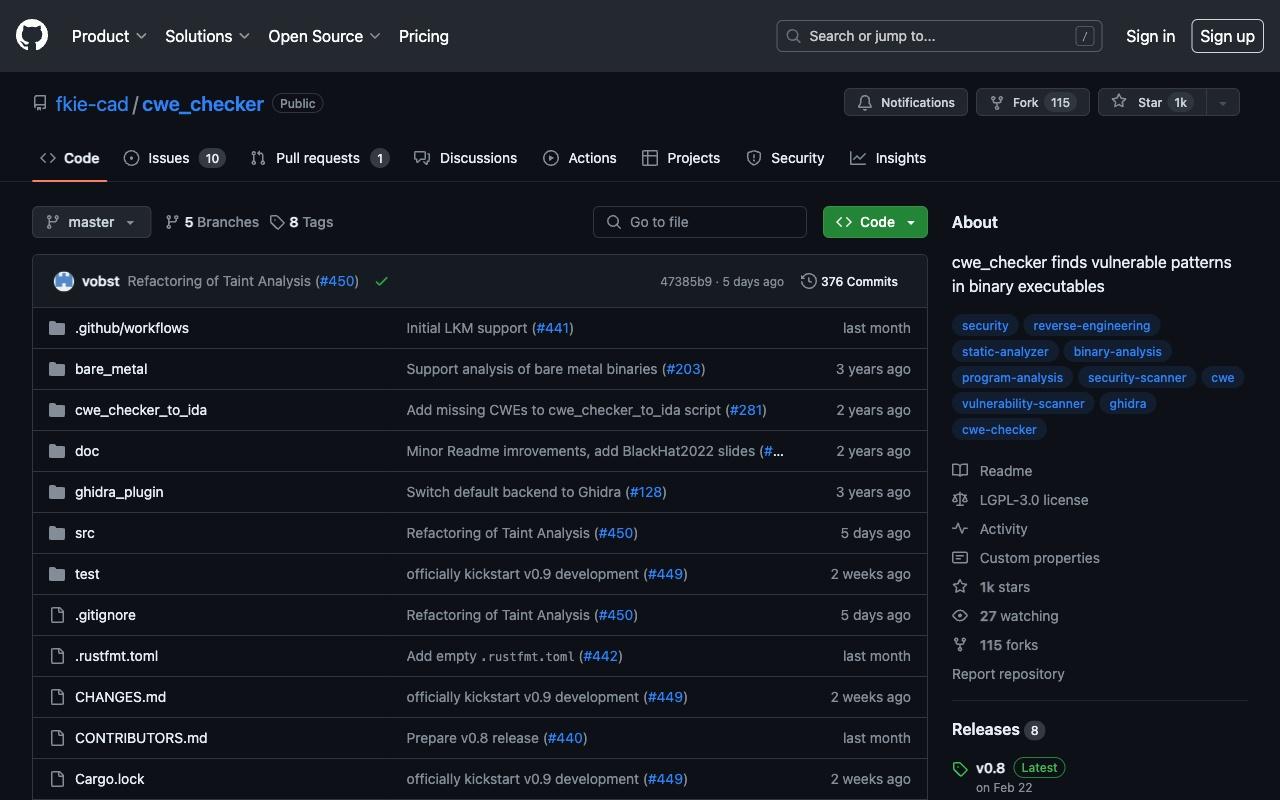Open the repository Activity page
Screen dimensions: 1280x800
990,529
